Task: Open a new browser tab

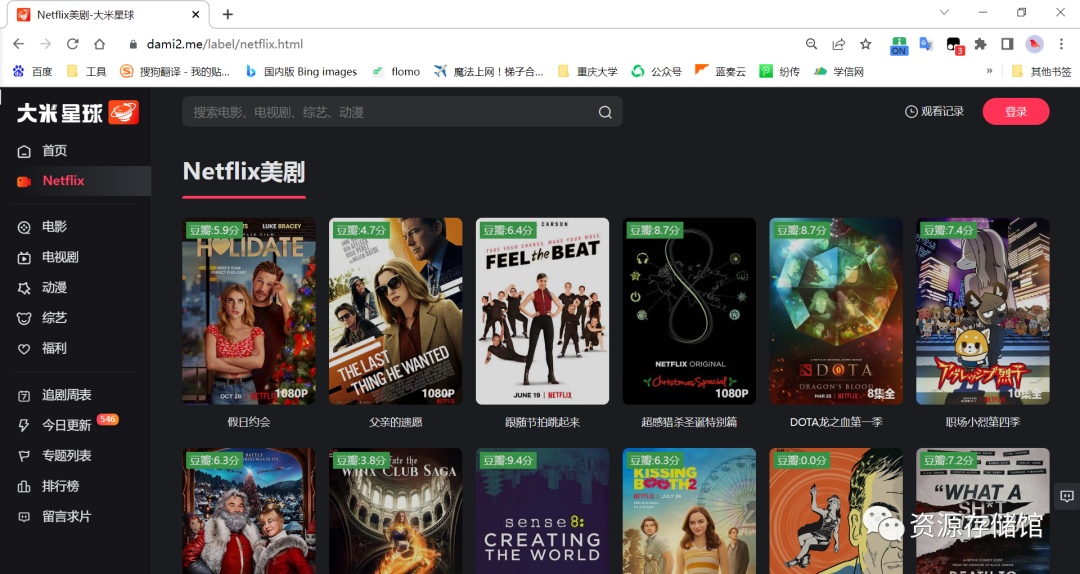Action: click(228, 14)
